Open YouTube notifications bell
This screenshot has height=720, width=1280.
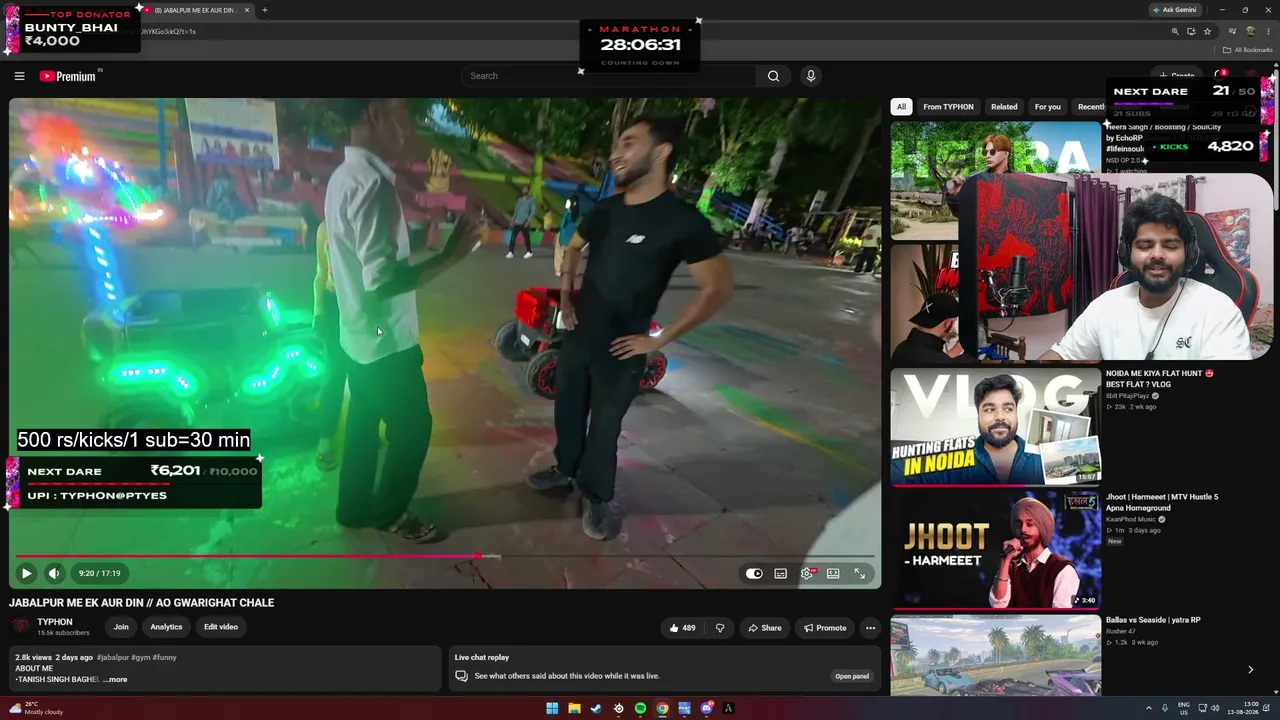(x=1220, y=75)
